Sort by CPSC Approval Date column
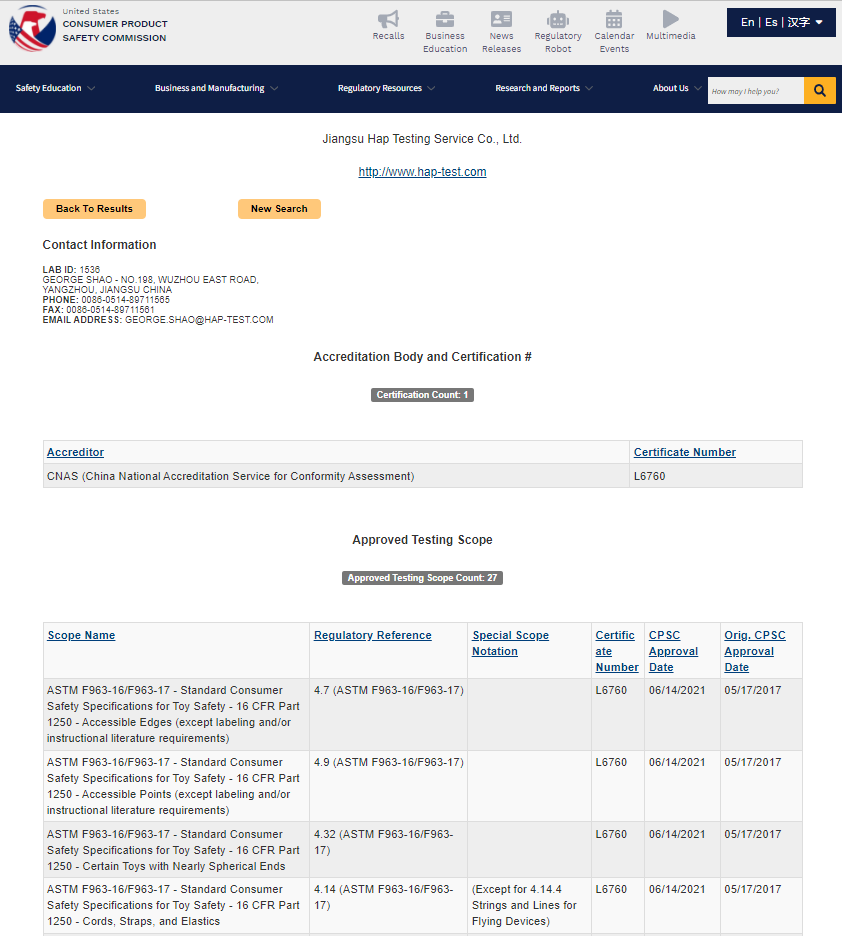This screenshot has height=936, width=842. point(673,651)
